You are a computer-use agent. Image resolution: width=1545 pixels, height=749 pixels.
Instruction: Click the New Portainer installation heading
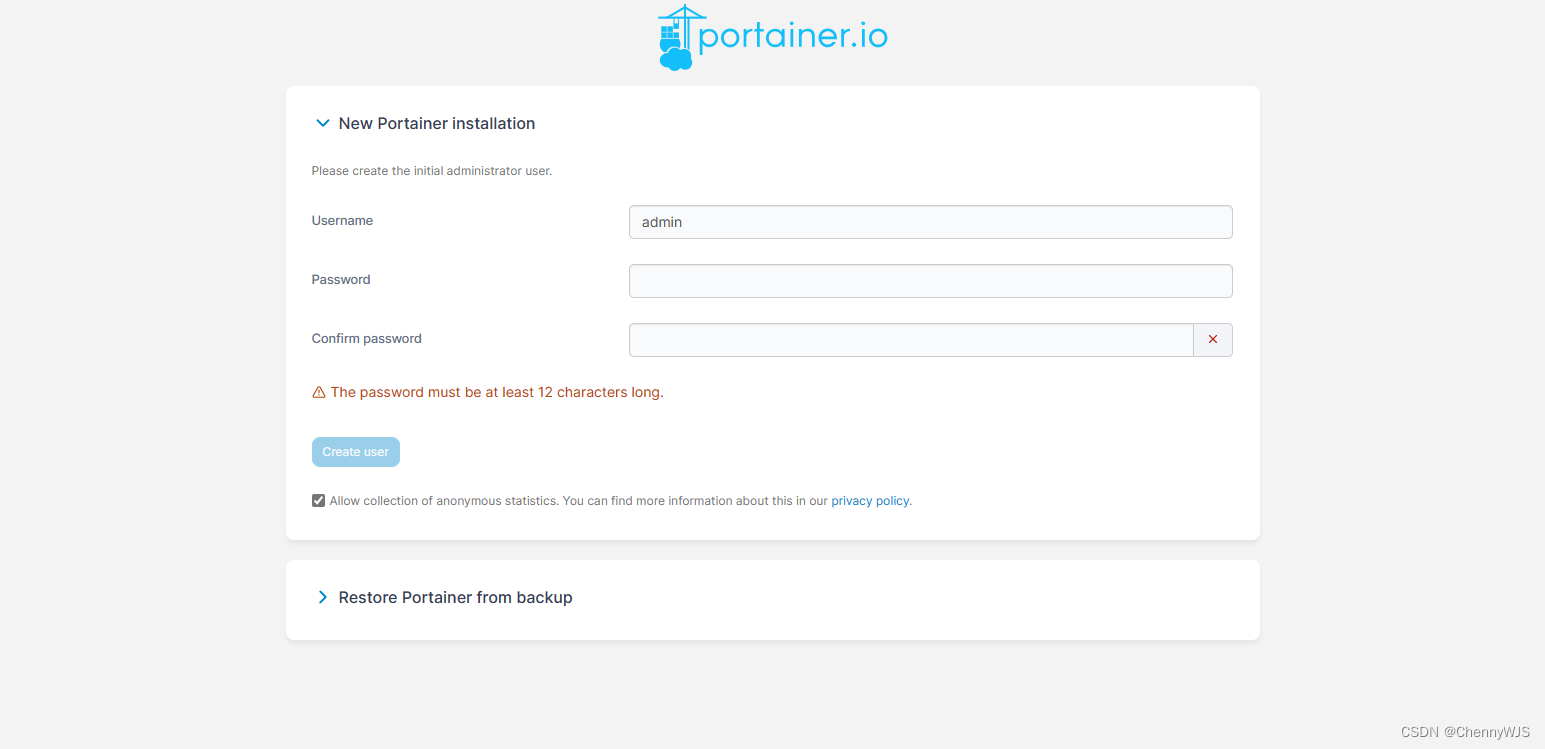coord(437,123)
